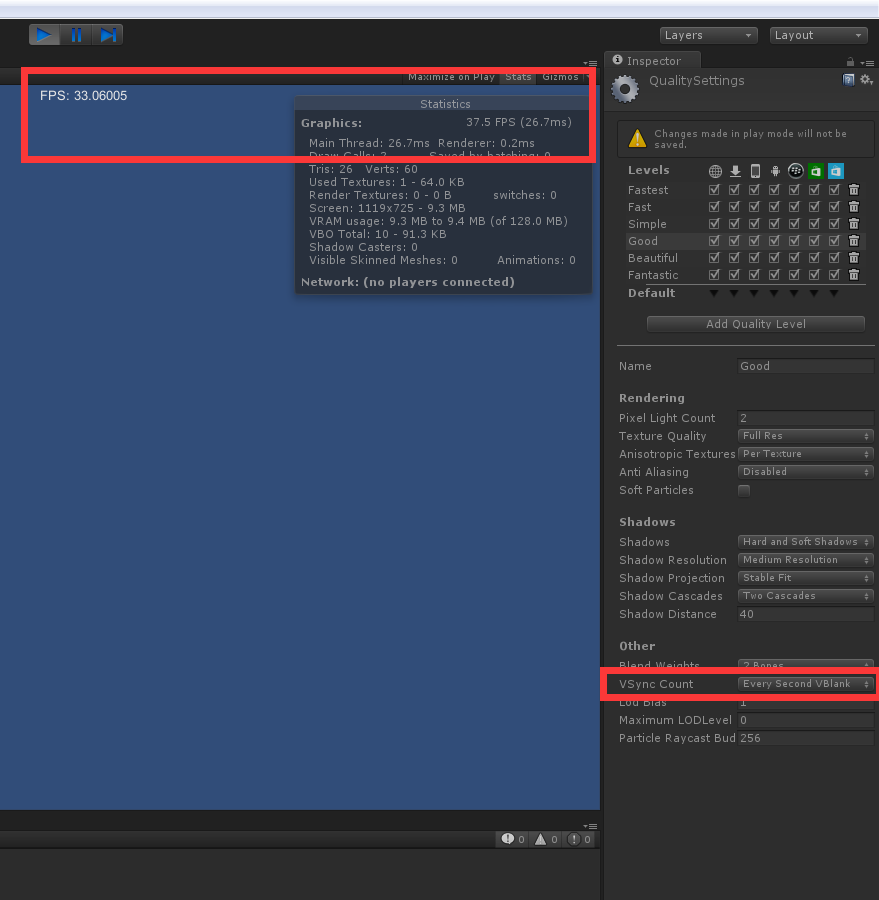Screen dimensions: 879x900
Task: Open the QualitySettings help book icon
Action: pos(849,80)
